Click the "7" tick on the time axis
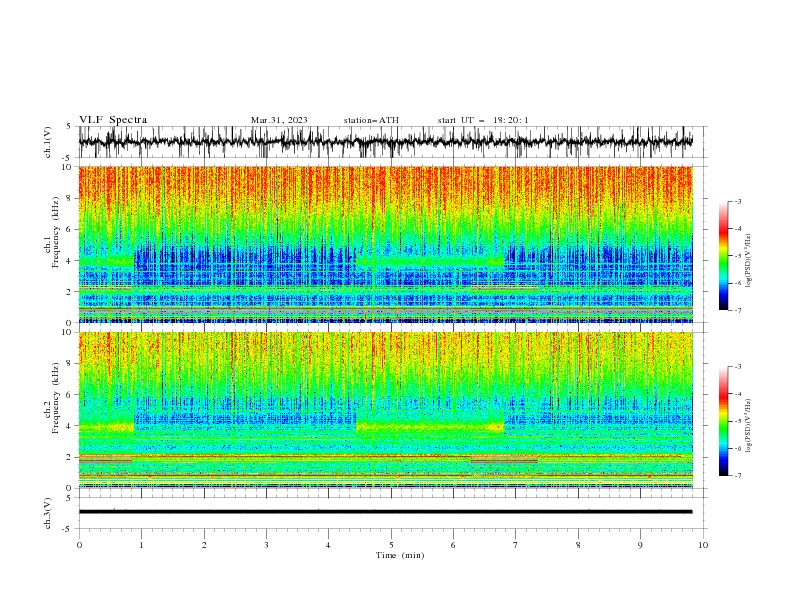792x612 pixels. coord(516,545)
